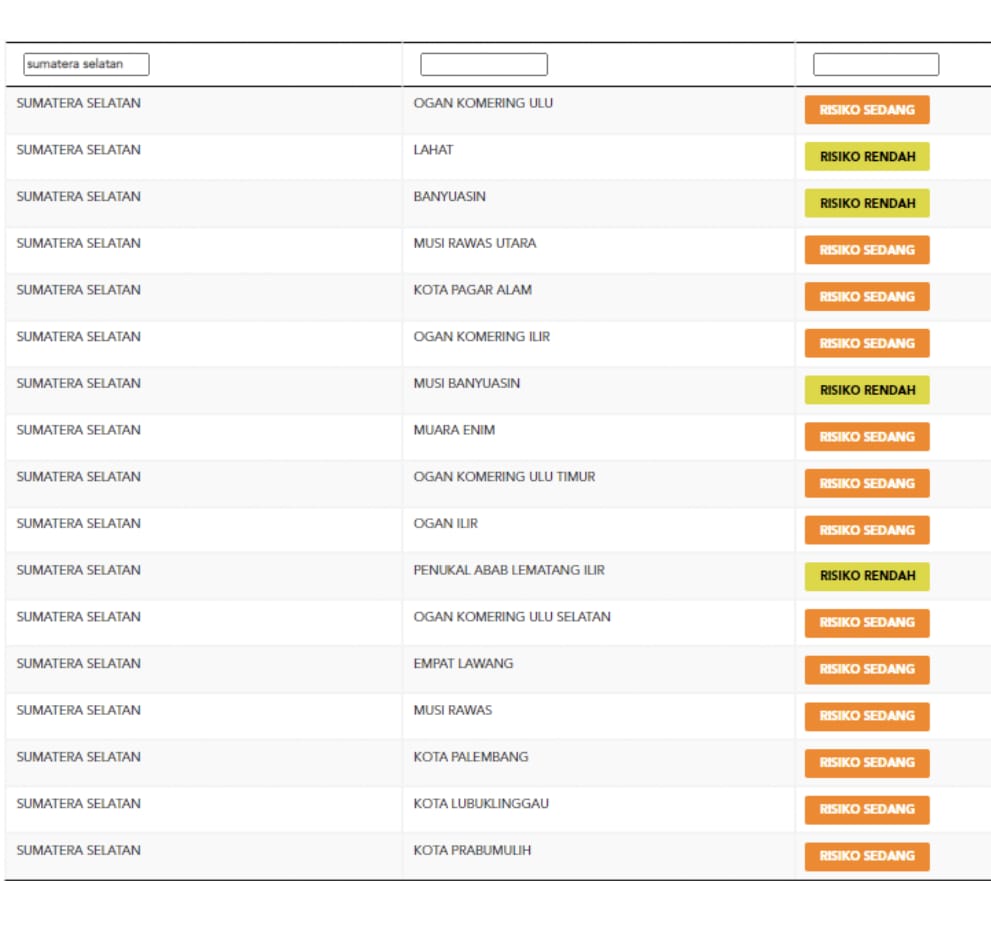Screen dimensions: 991x927
Task: Click the Risiko Sedang badge for Ogan Ilir
Action: [x=867, y=530]
